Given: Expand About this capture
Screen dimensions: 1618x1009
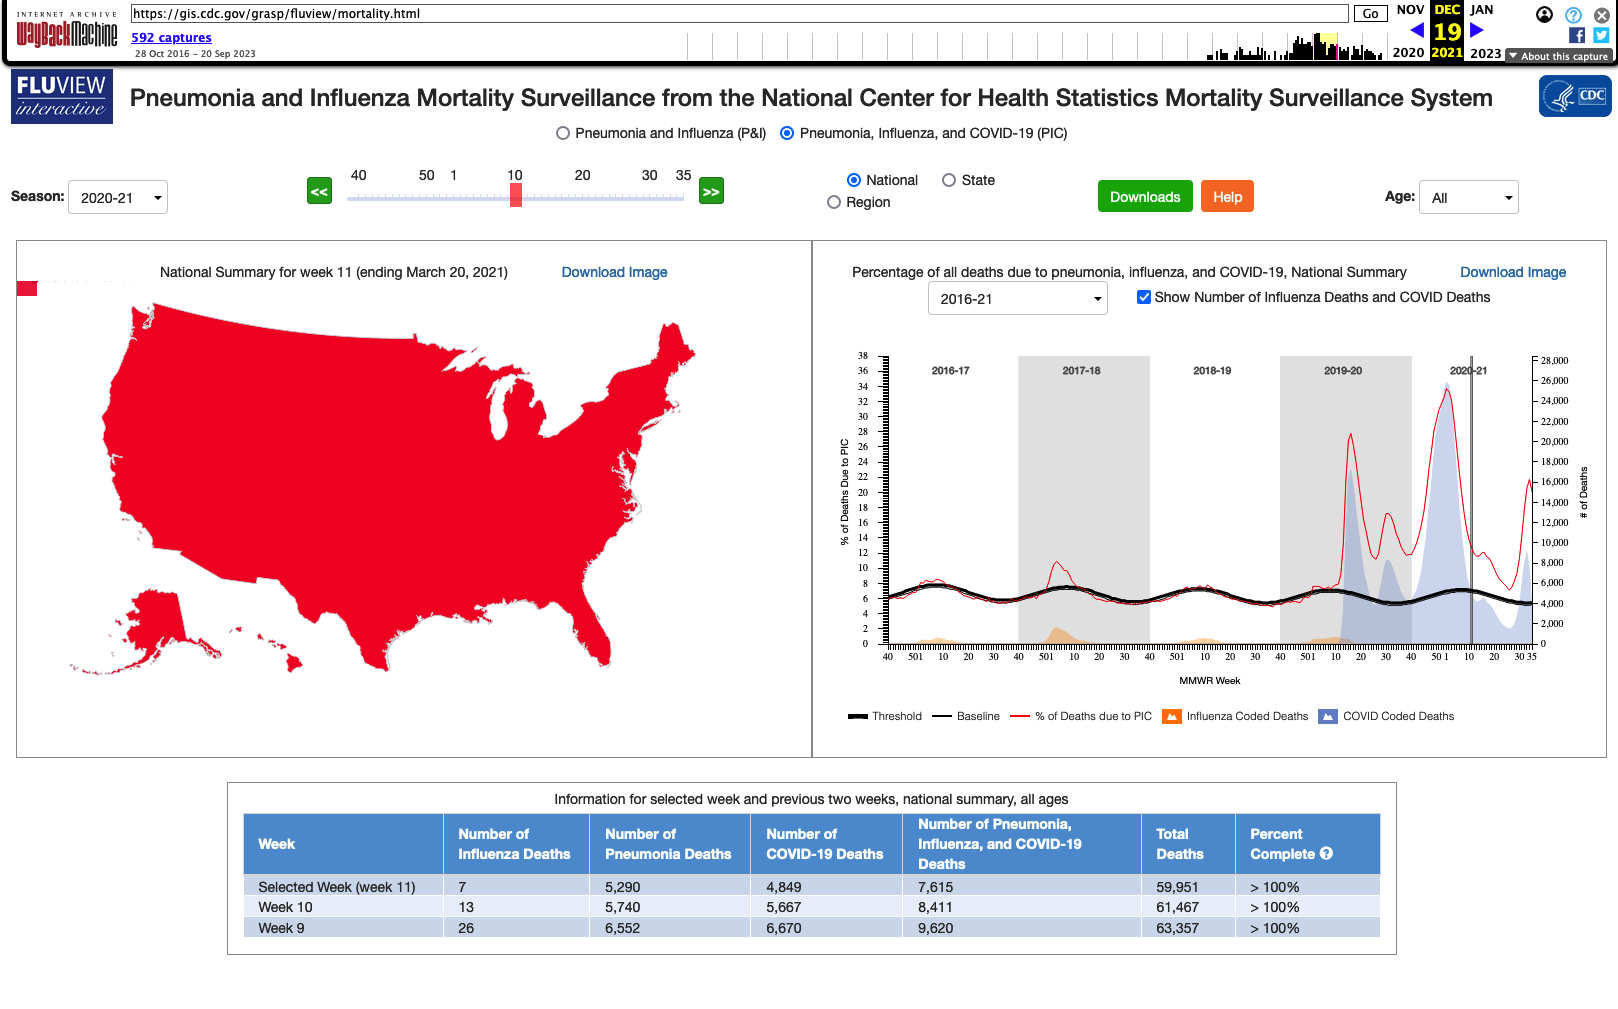Looking at the screenshot, I should click(1558, 56).
